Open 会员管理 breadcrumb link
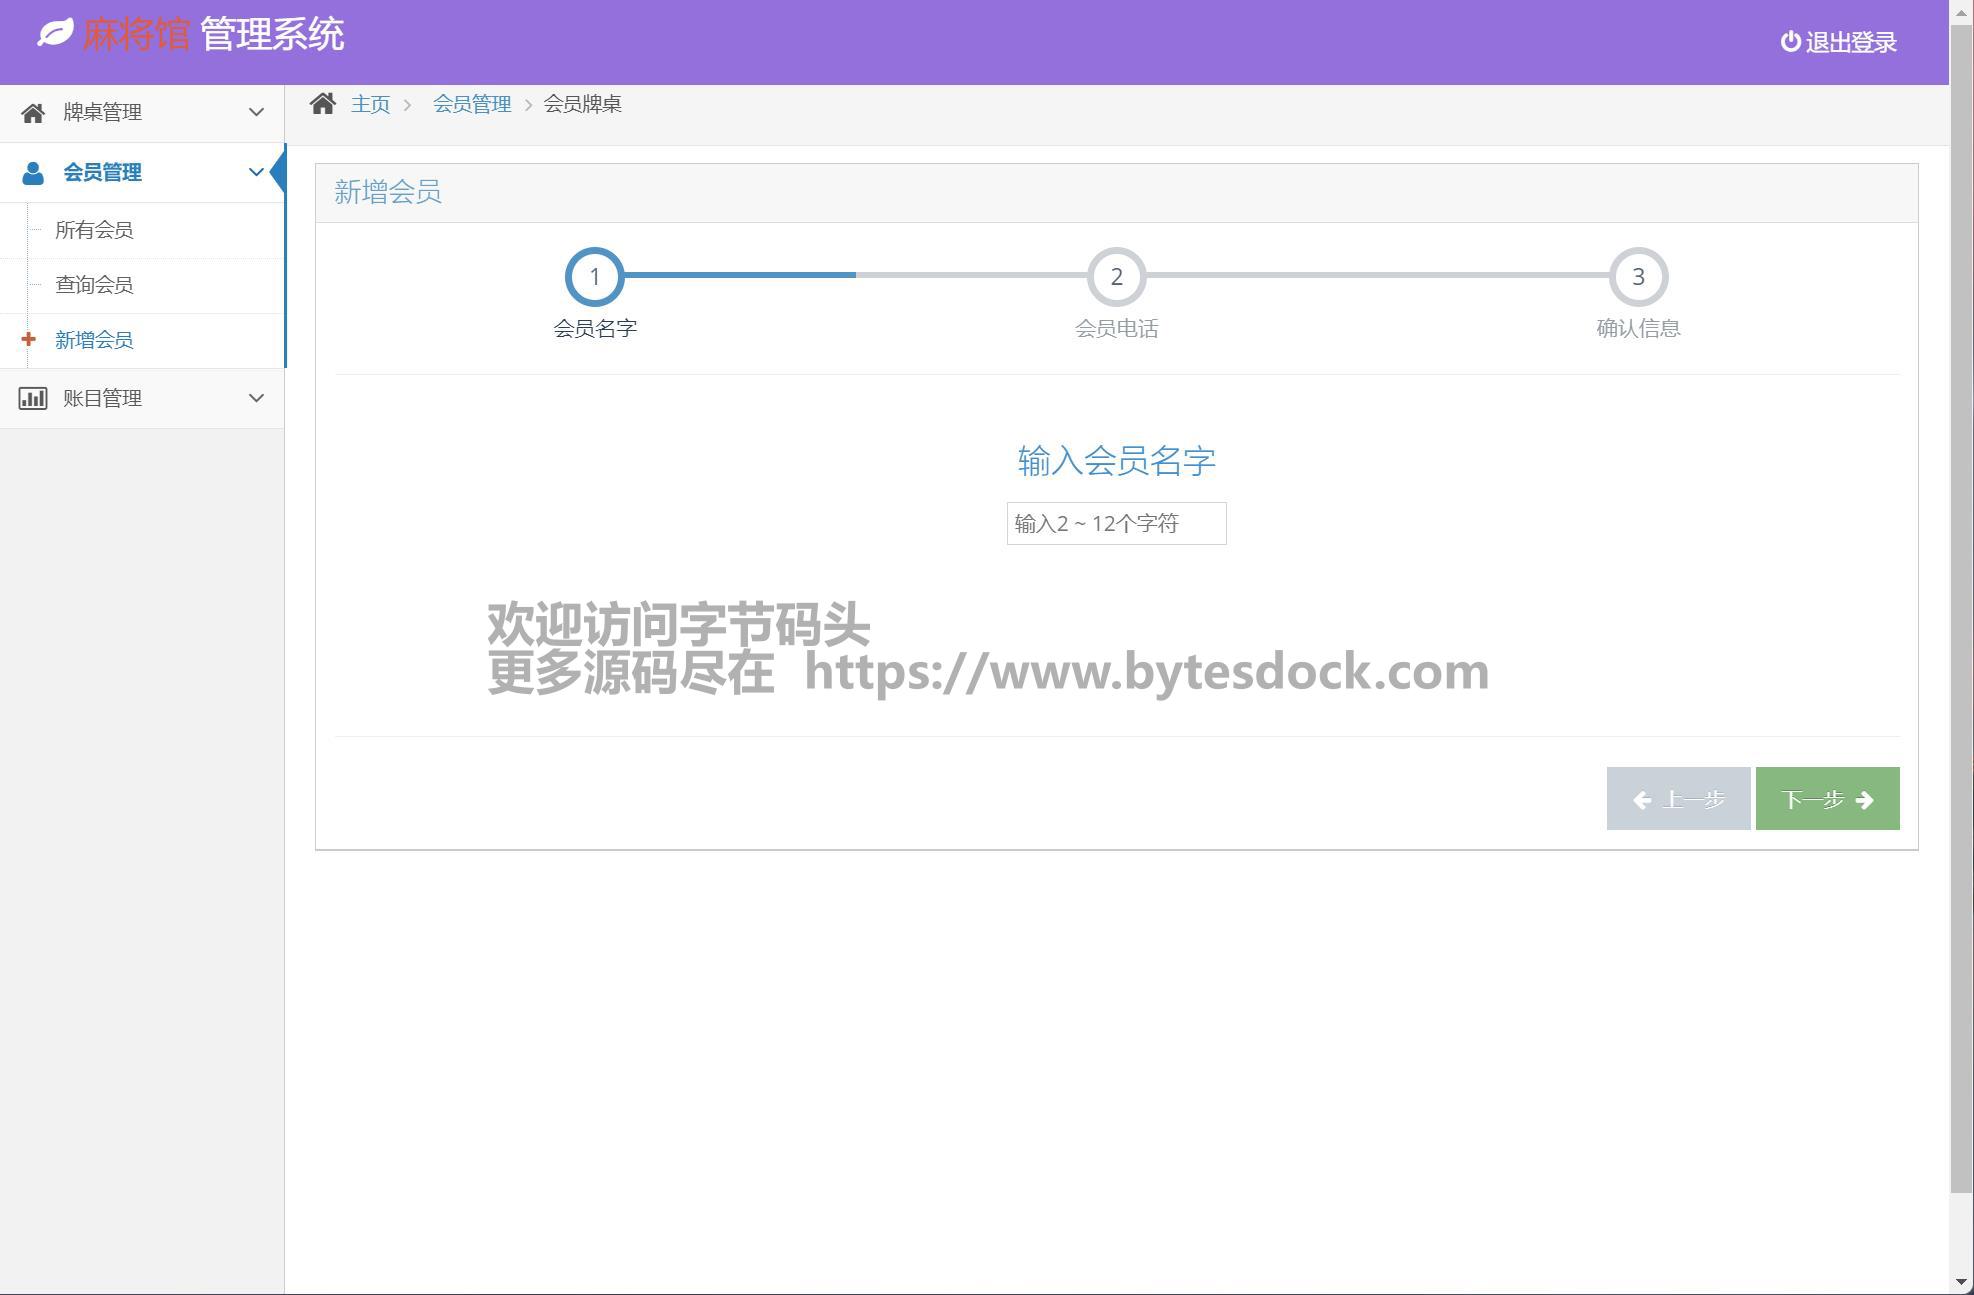This screenshot has width=1974, height=1295. [471, 104]
